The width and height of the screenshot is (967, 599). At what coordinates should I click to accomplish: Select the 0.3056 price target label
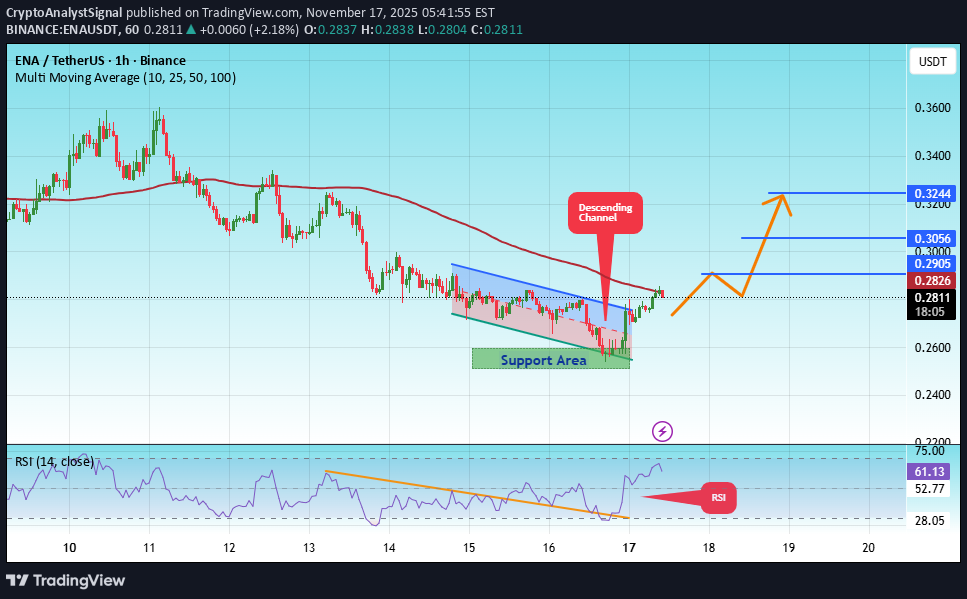[932, 238]
